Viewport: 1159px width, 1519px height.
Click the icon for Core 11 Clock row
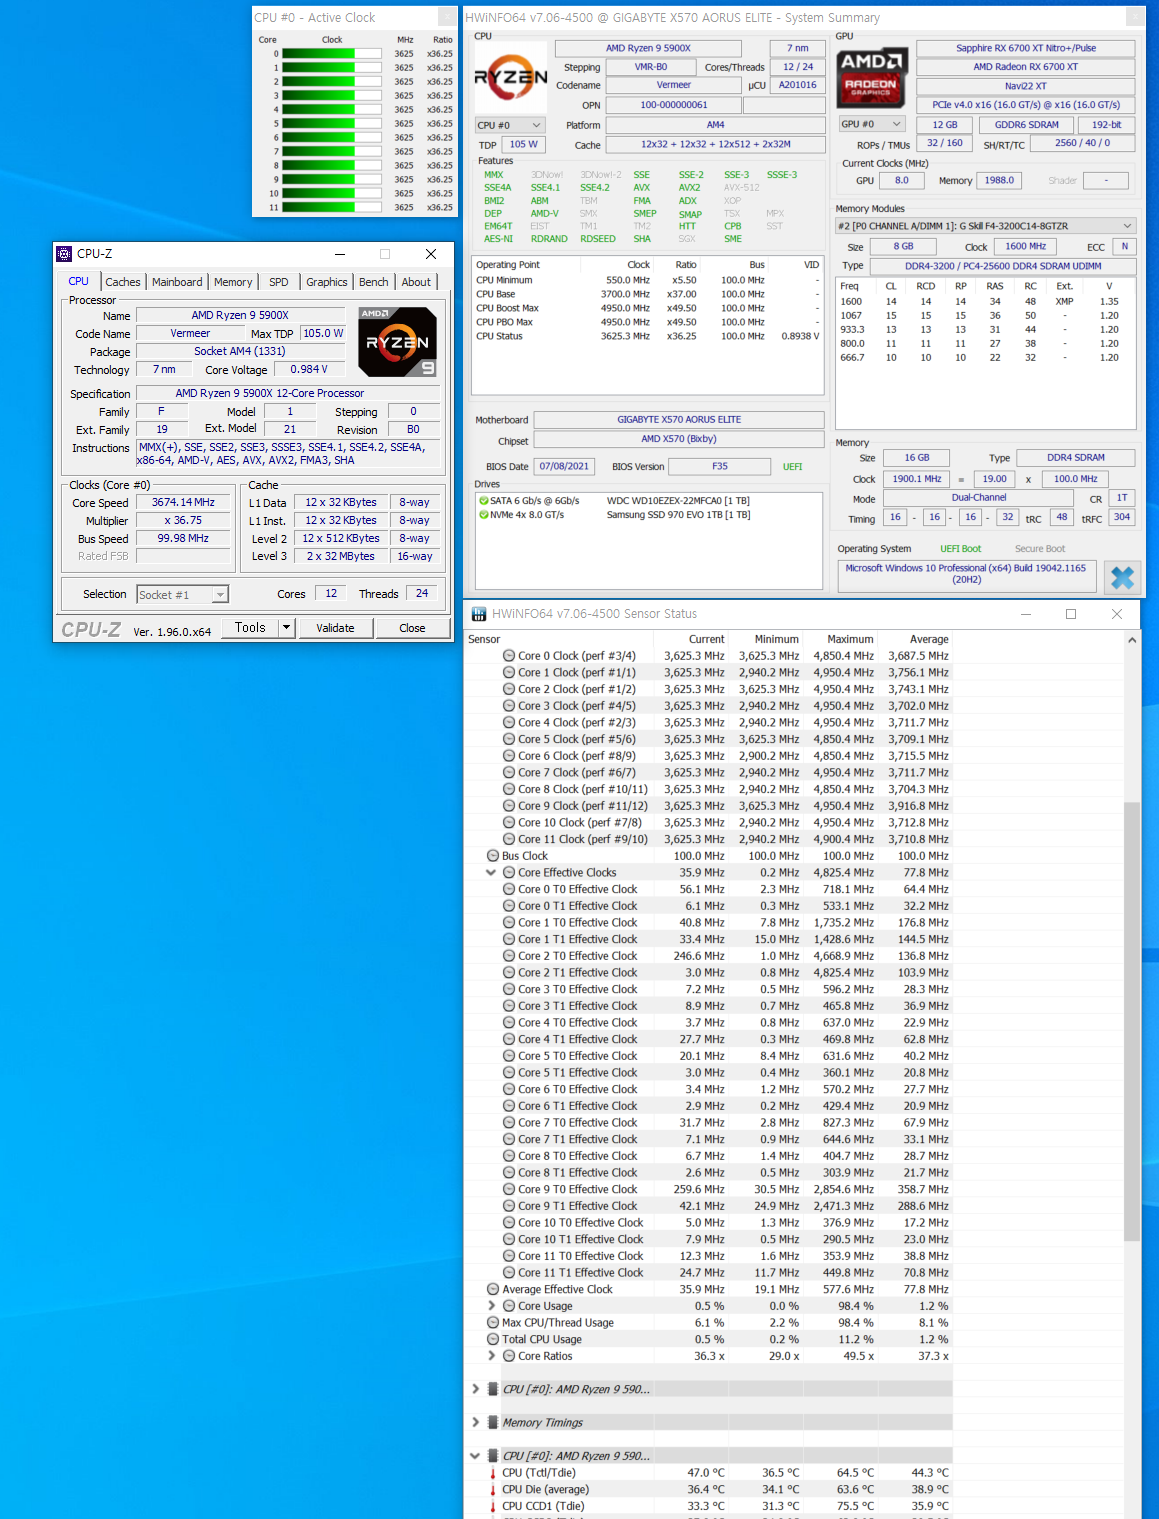[x=509, y=839]
